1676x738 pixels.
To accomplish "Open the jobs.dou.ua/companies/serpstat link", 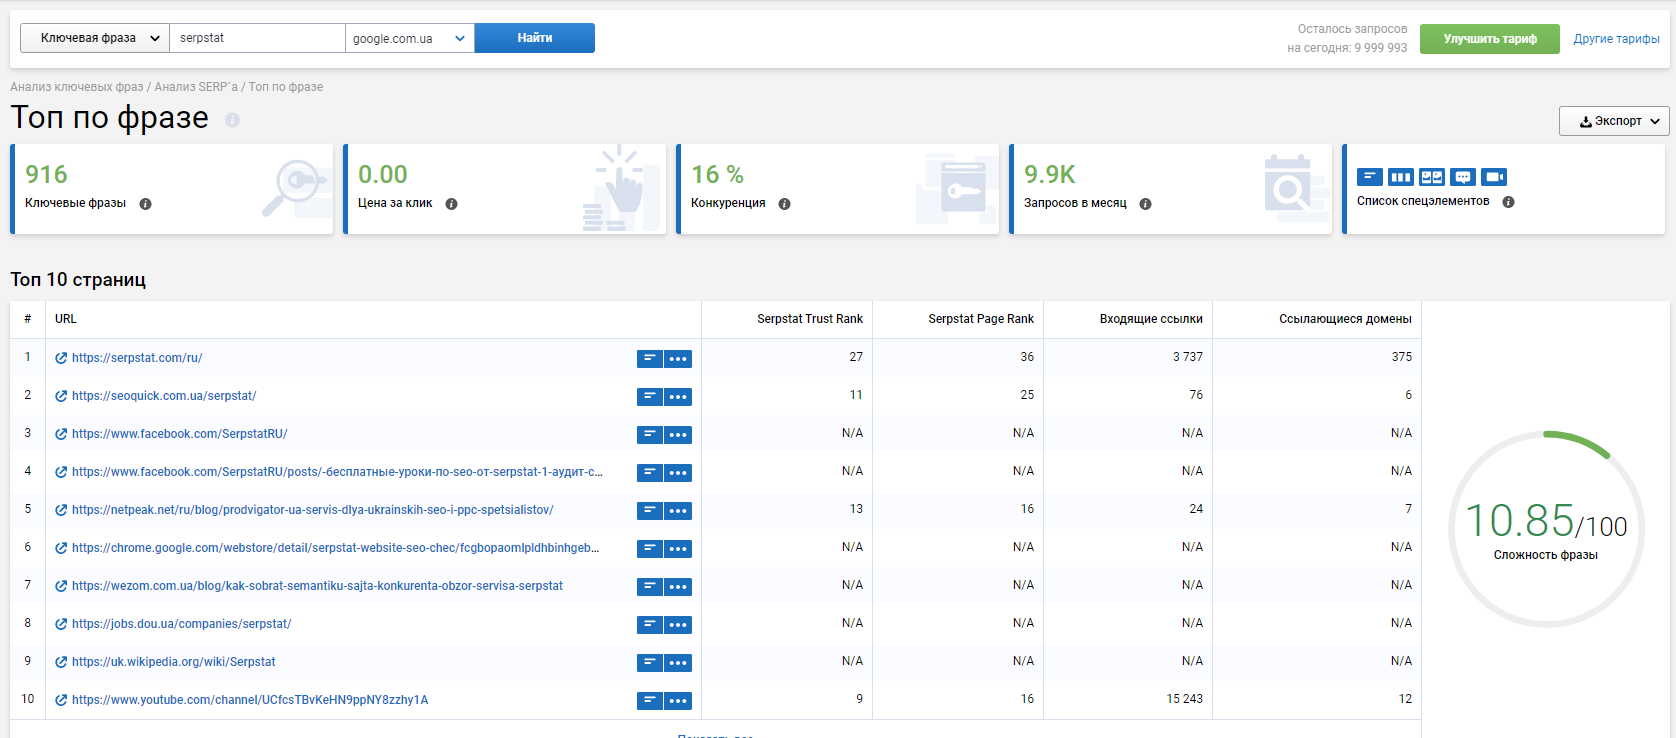I will 181,624.
